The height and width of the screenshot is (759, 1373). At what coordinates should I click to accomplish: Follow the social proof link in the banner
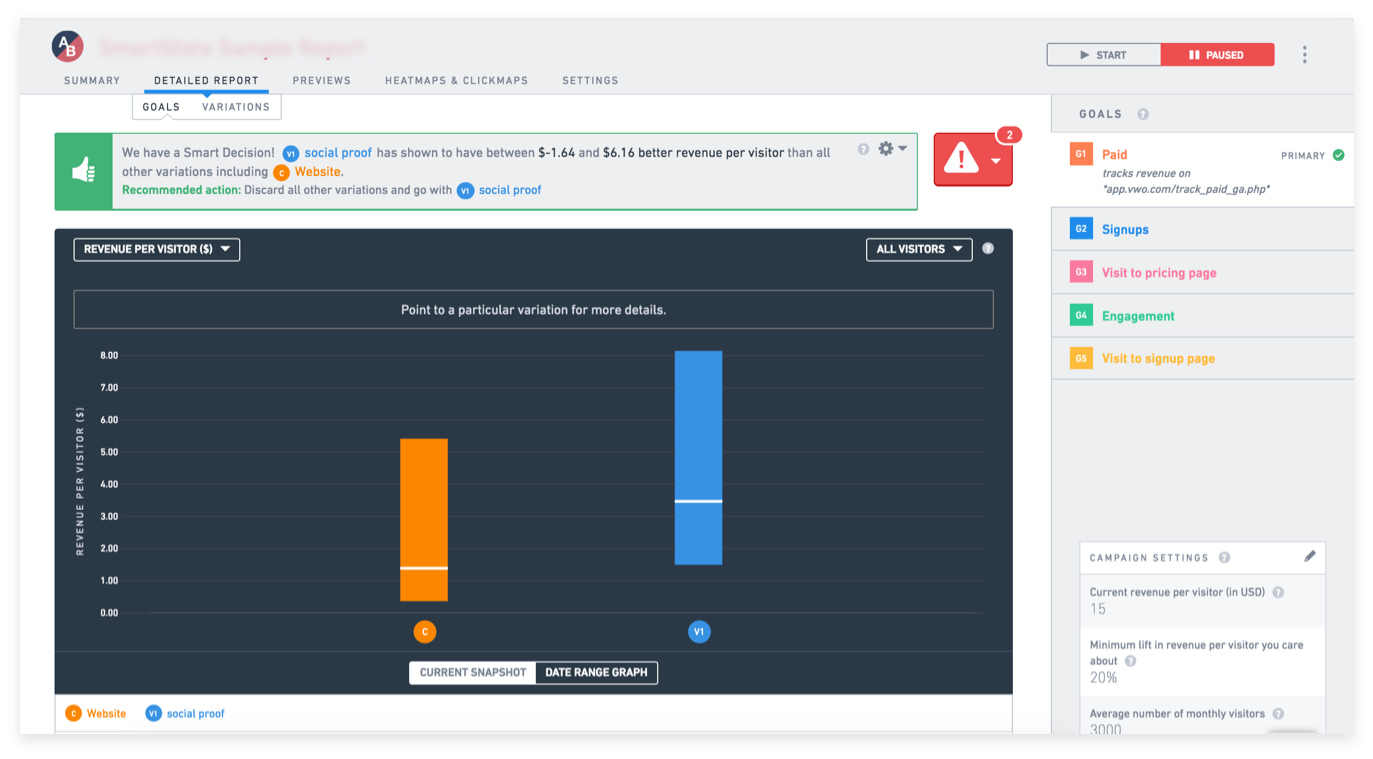(x=341, y=152)
